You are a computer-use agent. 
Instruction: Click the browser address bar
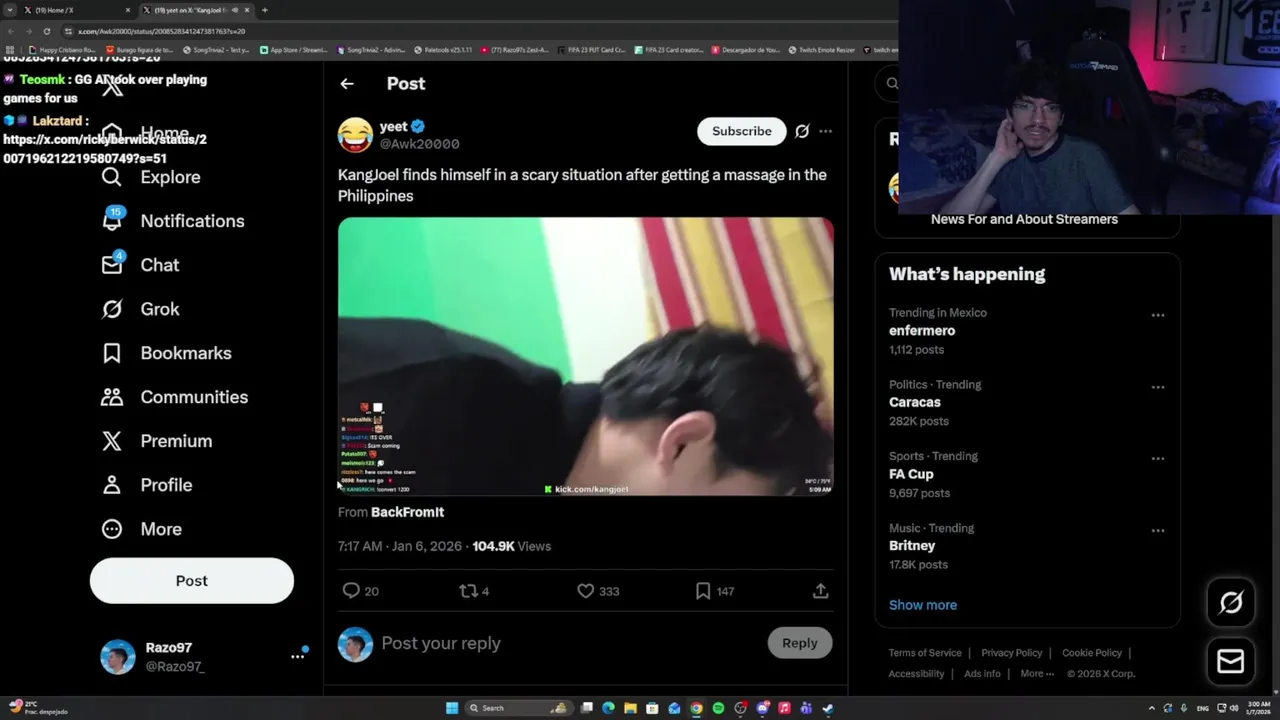click(480, 31)
